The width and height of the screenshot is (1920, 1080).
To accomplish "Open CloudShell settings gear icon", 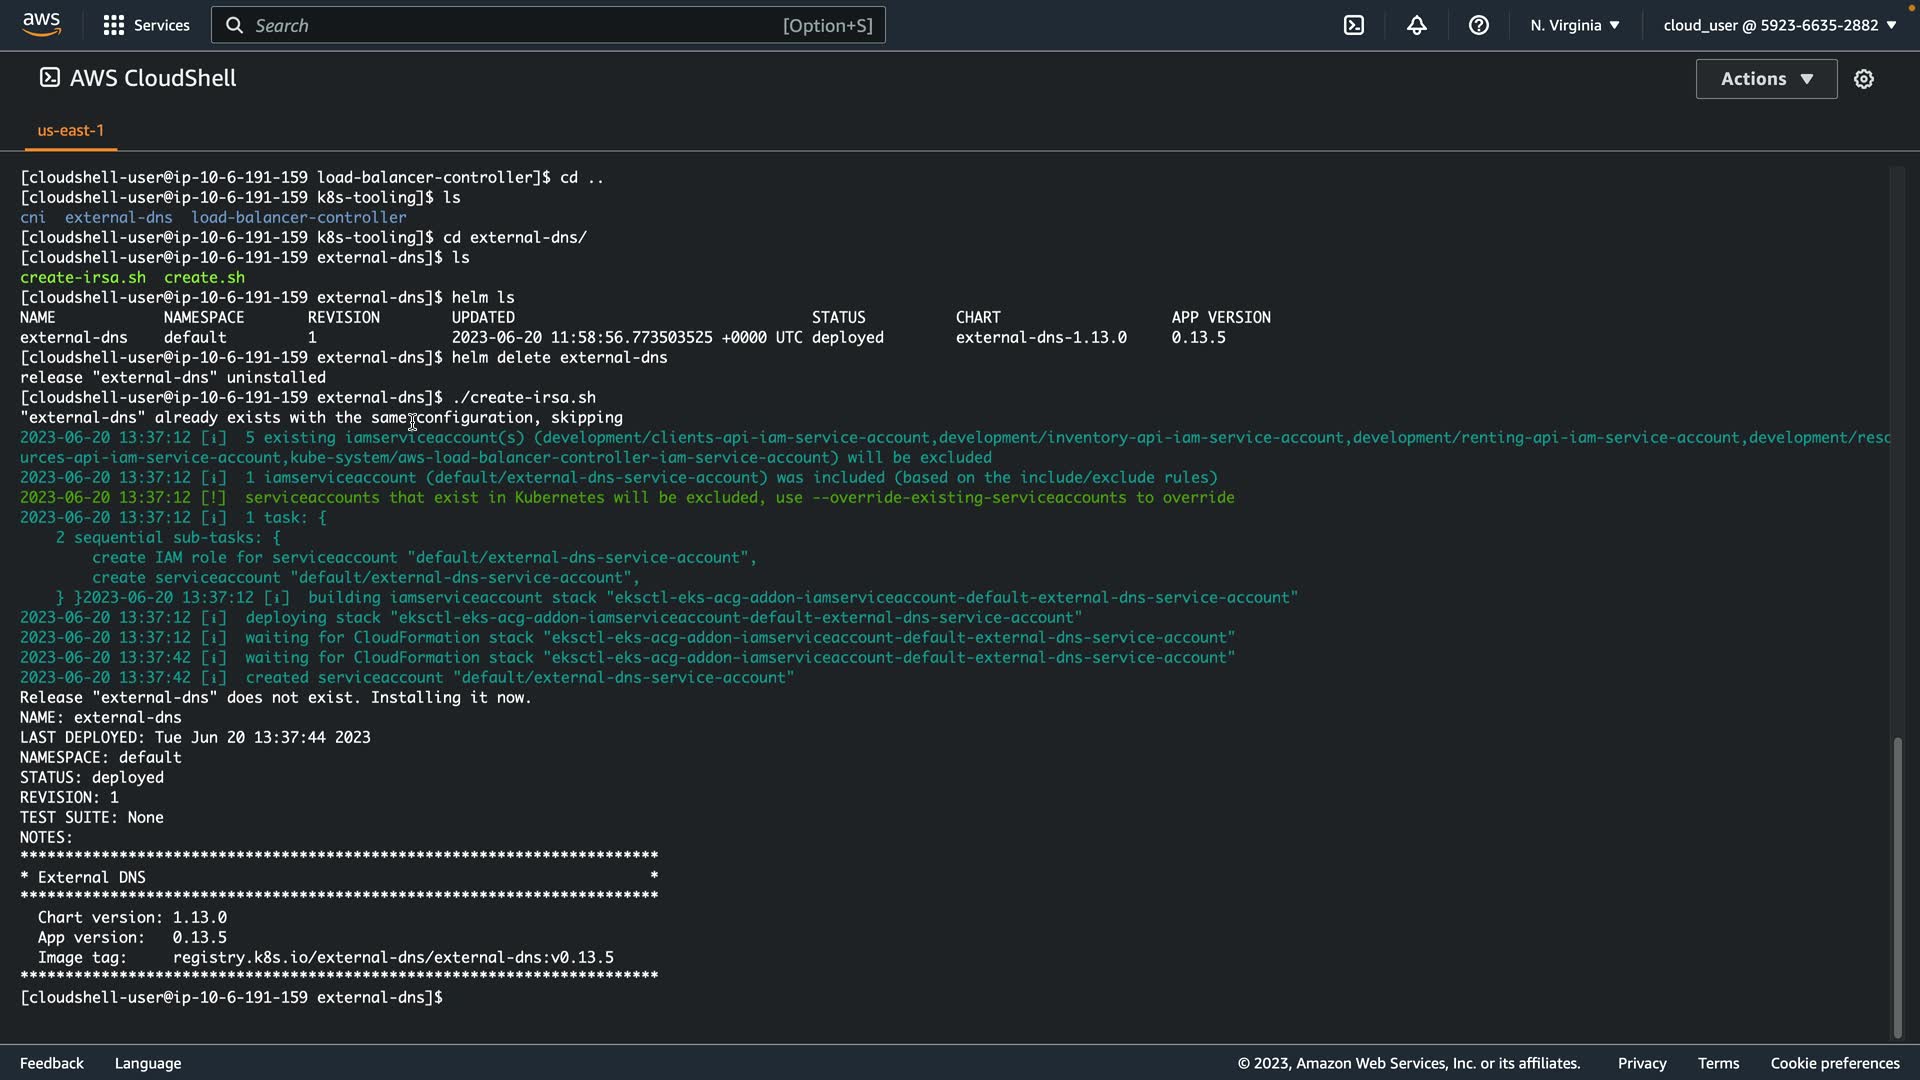I will (1863, 79).
